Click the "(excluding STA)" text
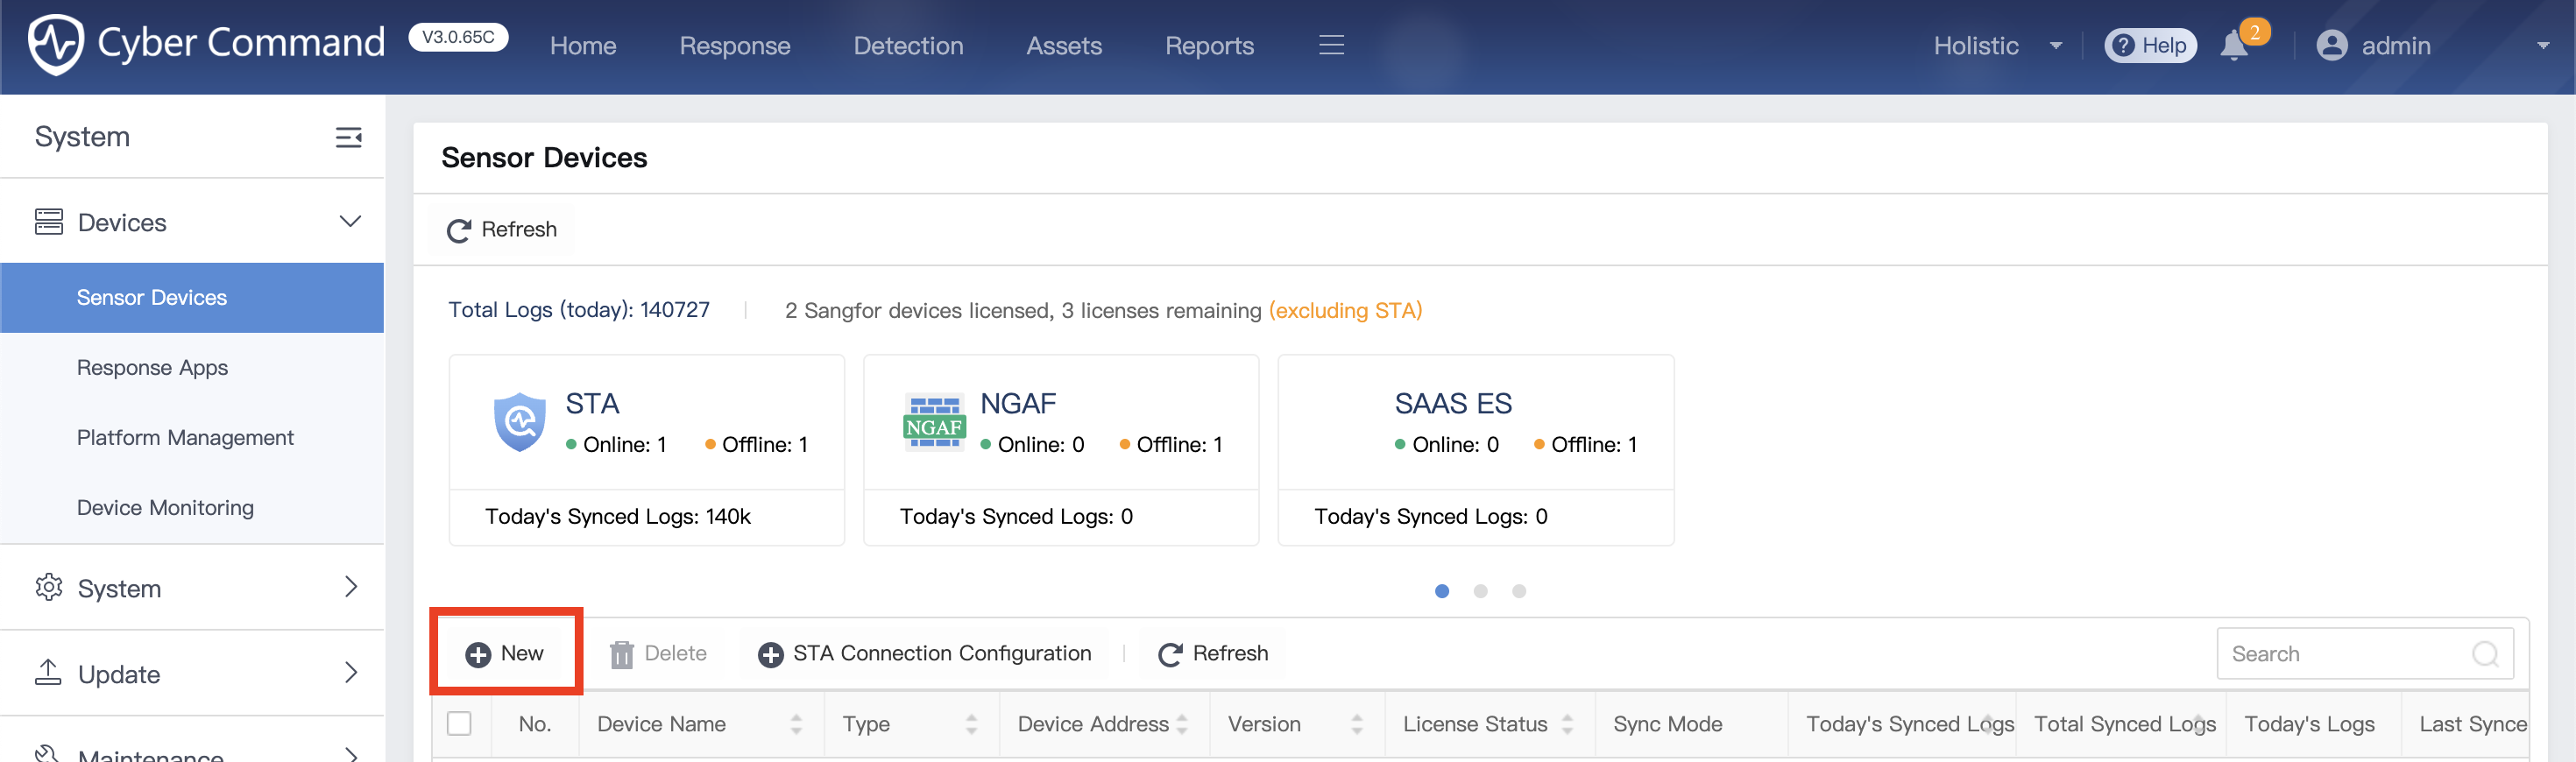2576x762 pixels. [x=1345, y=311]
